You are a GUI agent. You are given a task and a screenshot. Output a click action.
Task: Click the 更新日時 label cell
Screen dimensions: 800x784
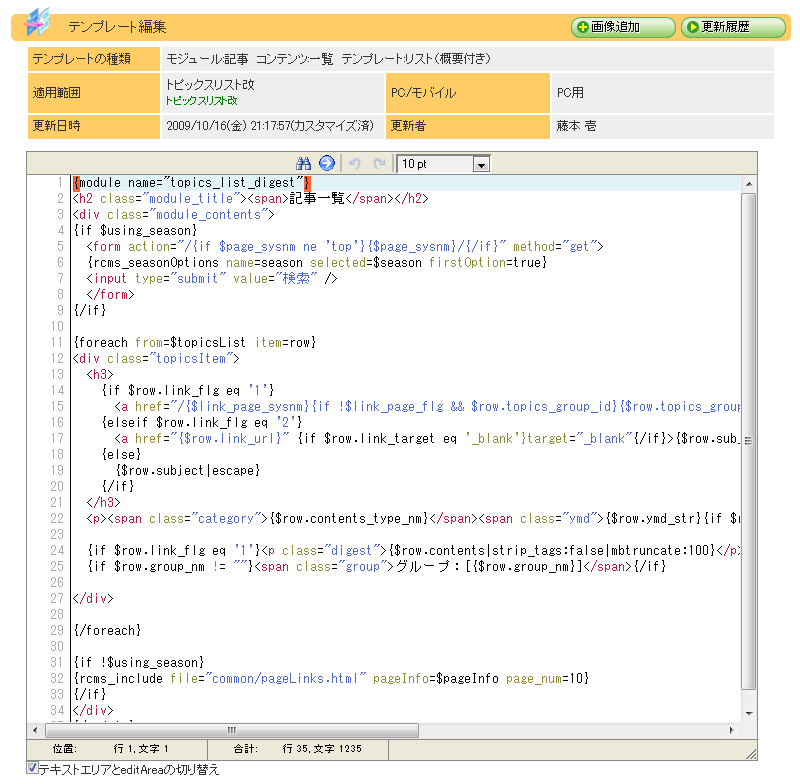click(94, 126)
